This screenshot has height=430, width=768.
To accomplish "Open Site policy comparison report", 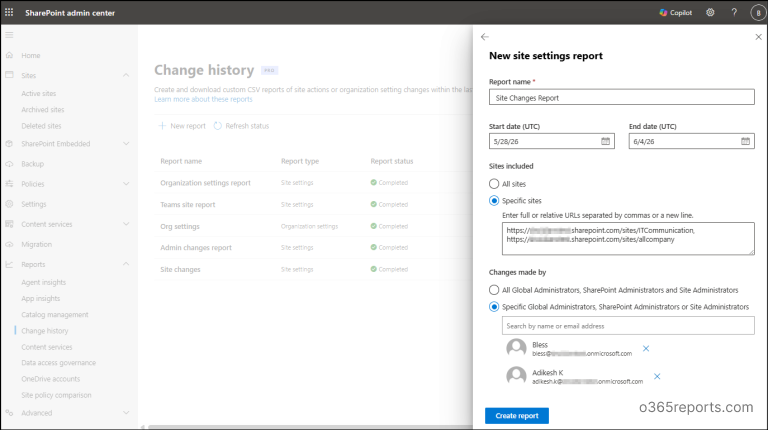I will (x=56, y=395).
